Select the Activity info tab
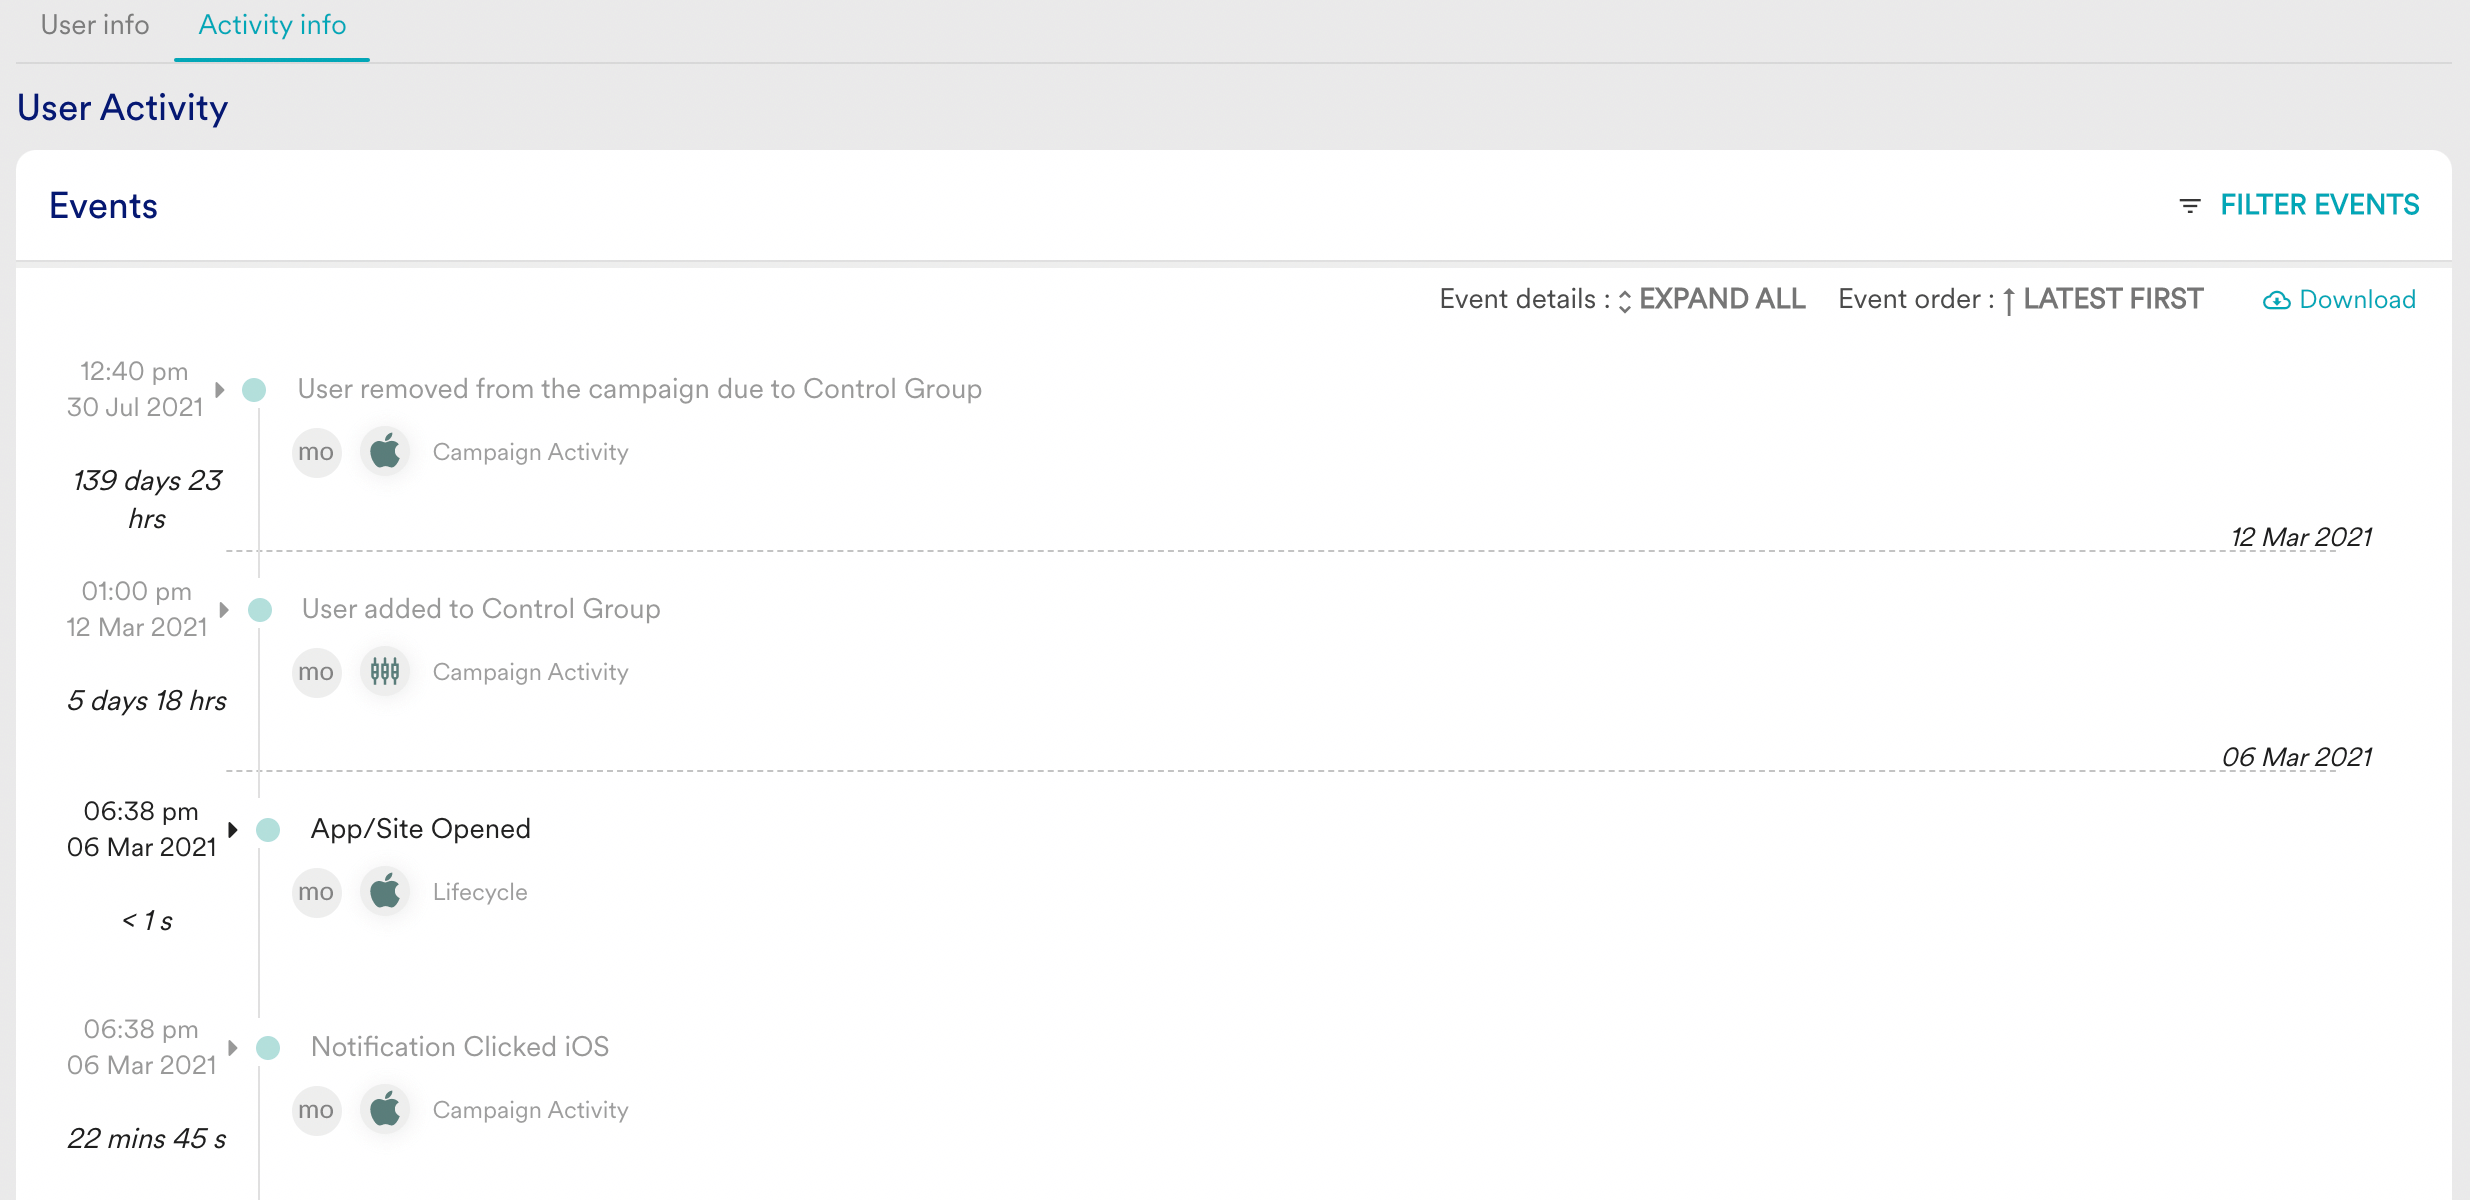This screenshot has width=2470, height=1200. 272,25
